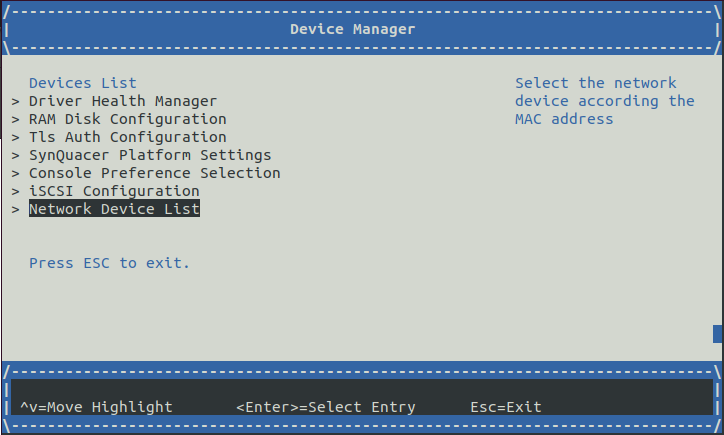Click the Press ESC to exit text

click(x=109, y=263)
